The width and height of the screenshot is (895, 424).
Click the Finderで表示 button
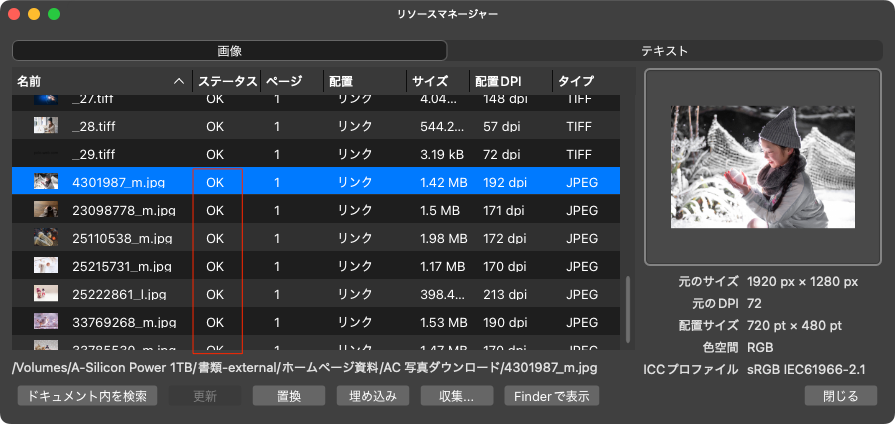pyautogui.click(x=551, y=395)
